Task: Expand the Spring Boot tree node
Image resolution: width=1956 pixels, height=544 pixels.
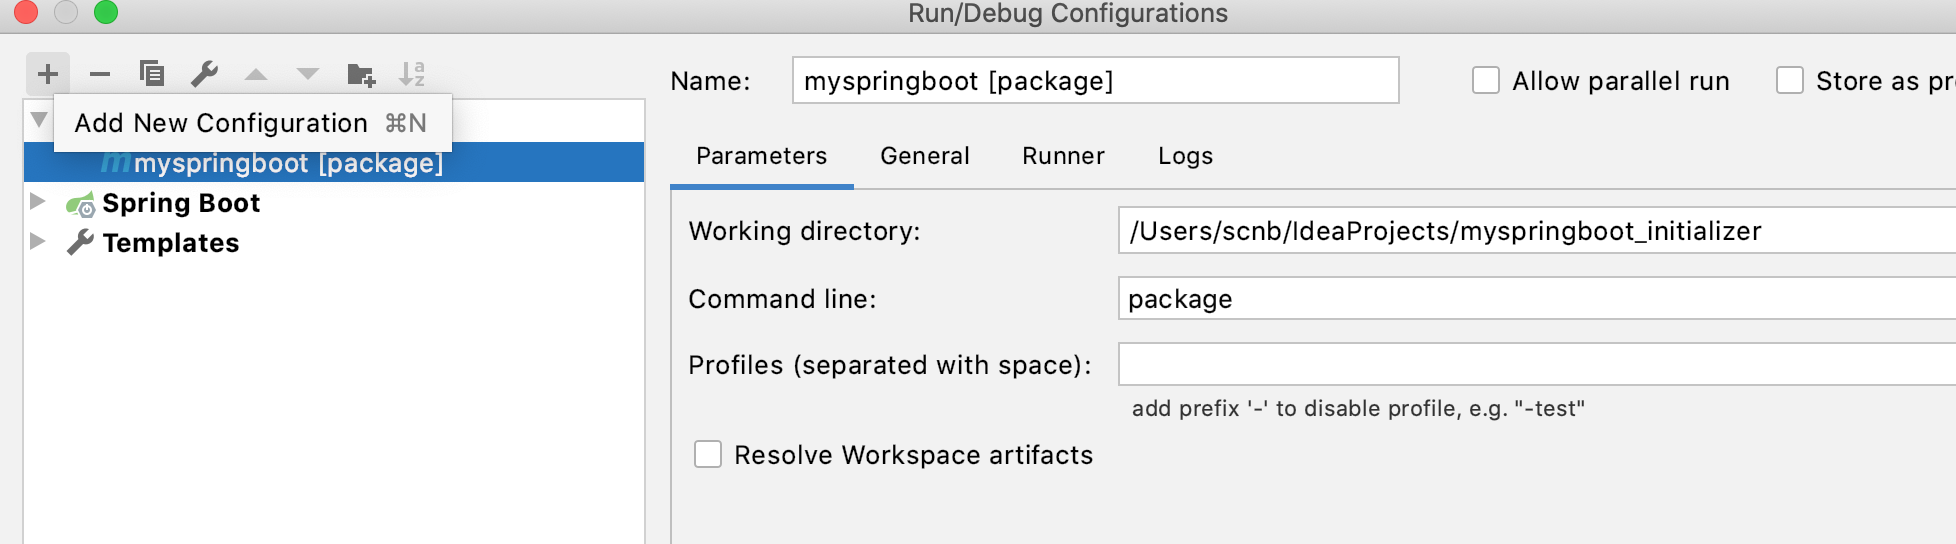Action: click(x=38, y=202)
